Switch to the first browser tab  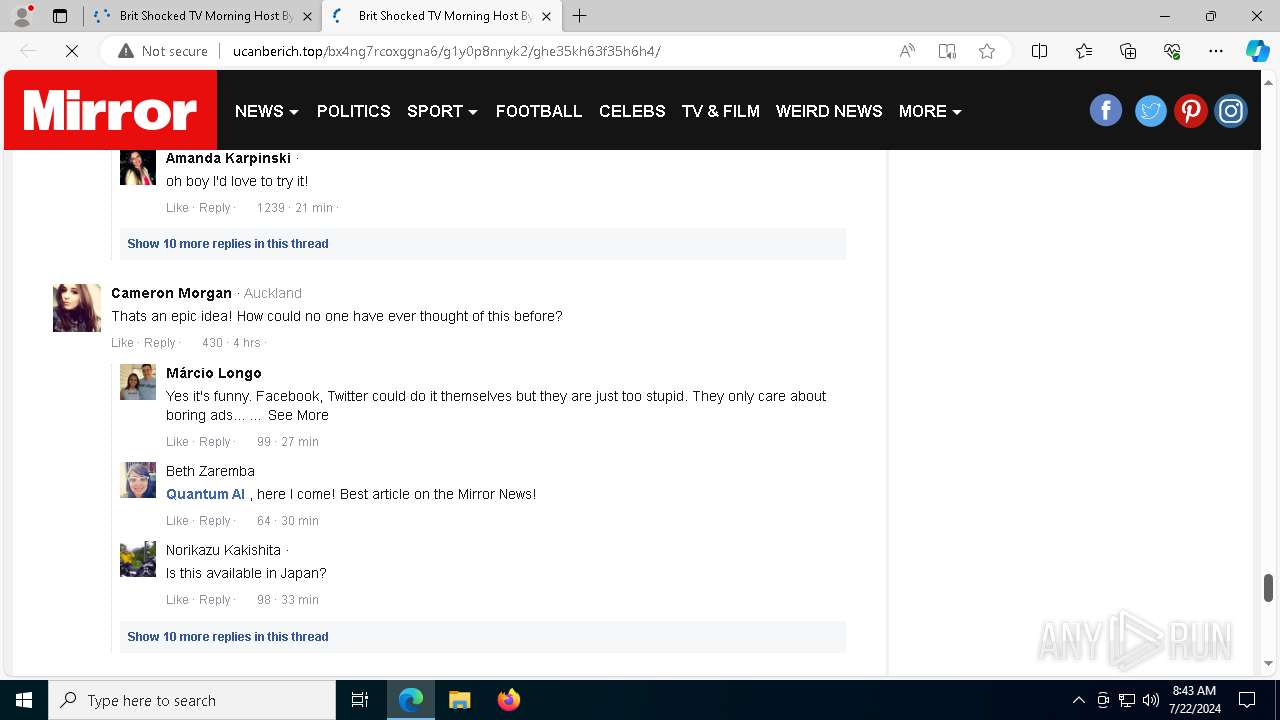tap(203, 16)
